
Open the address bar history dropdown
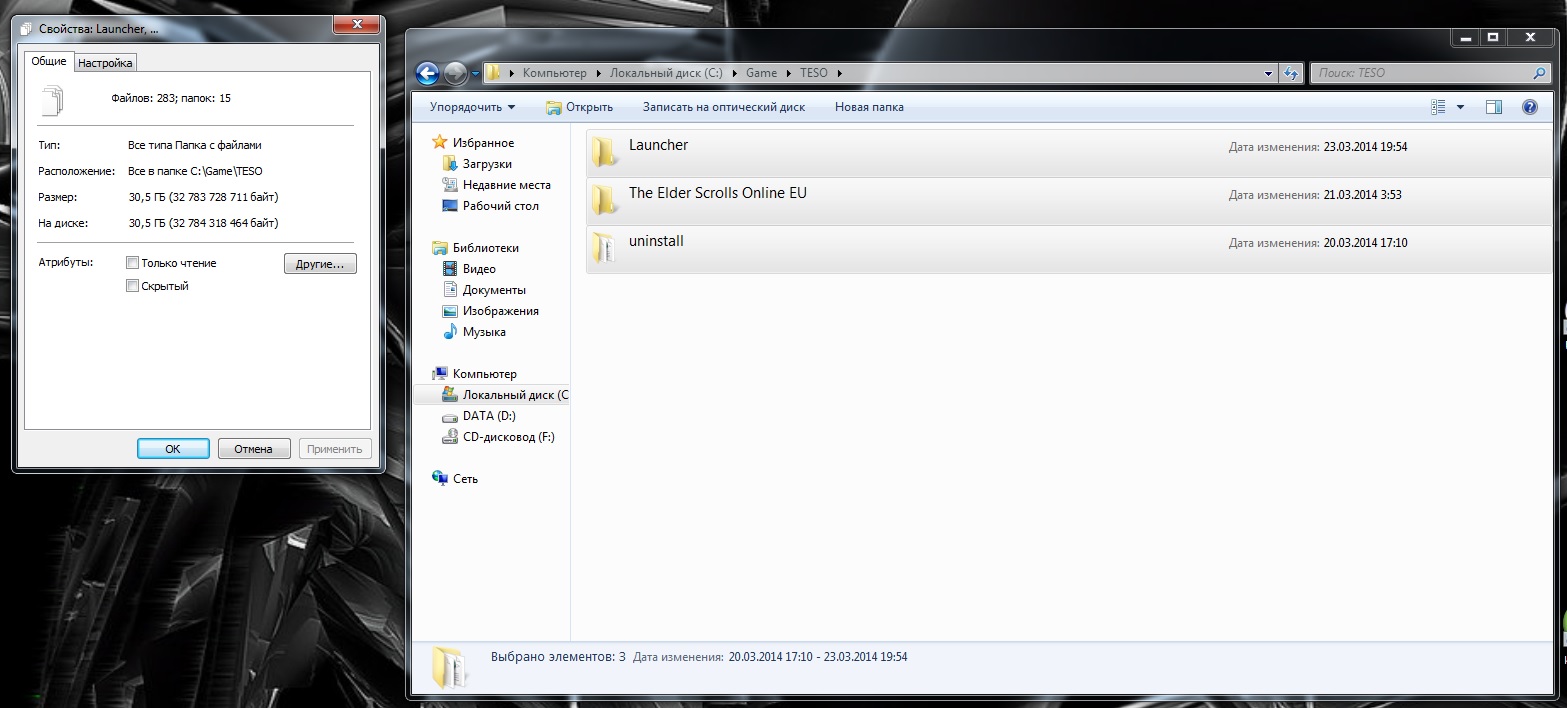point(1269,73)
